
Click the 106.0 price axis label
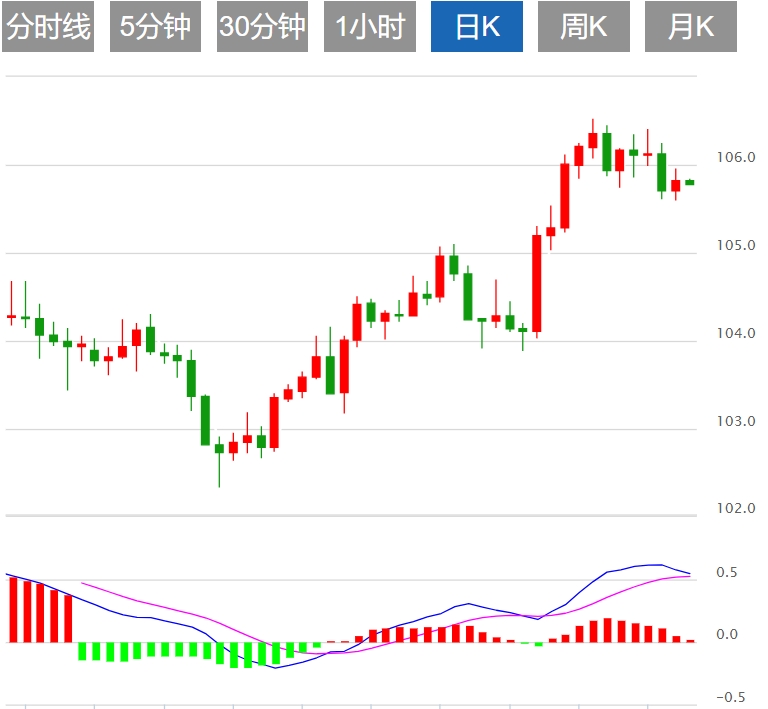(x=736, y=157)
